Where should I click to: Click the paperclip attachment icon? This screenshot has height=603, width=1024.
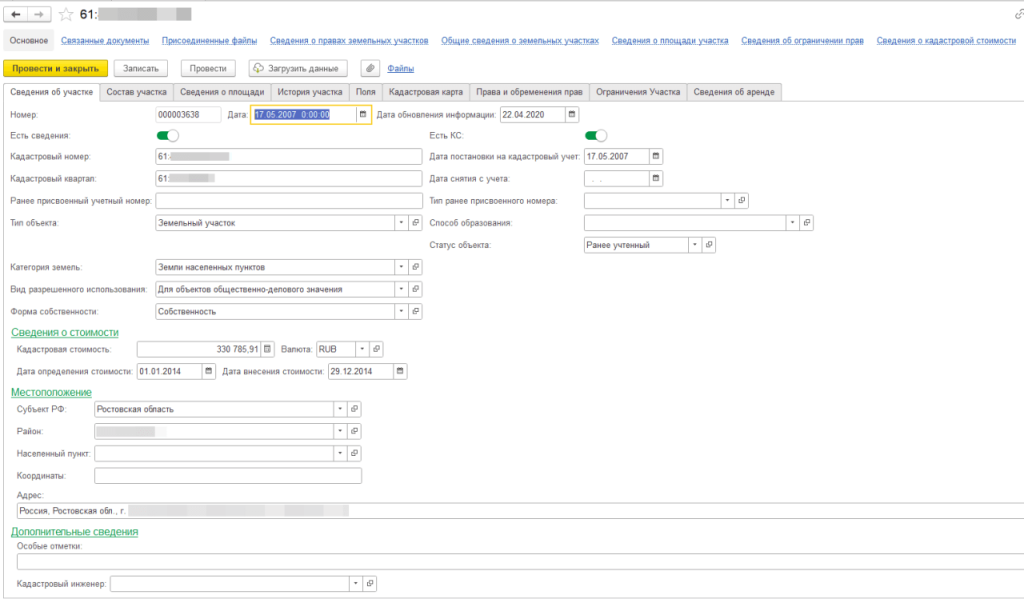pyautogui.click(x=370, y=68)
